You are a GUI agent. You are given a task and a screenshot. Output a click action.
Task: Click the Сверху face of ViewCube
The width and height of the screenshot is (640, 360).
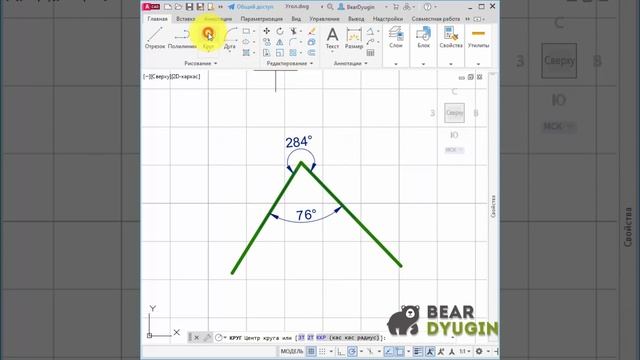454,113
